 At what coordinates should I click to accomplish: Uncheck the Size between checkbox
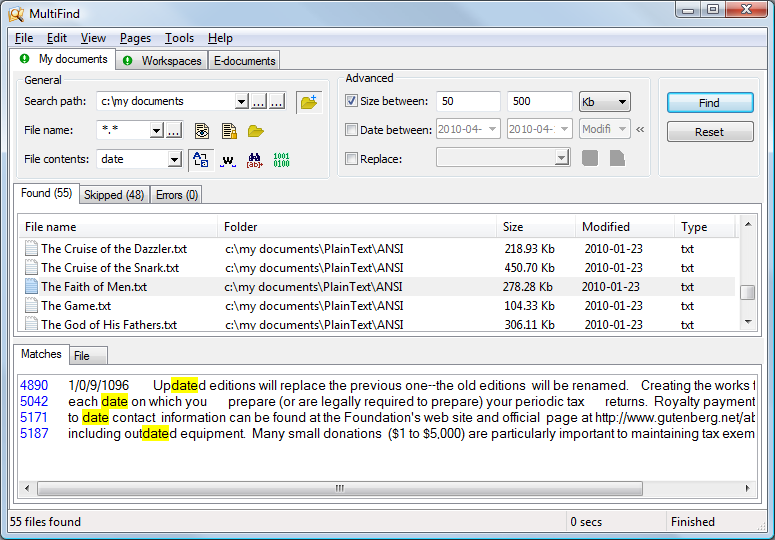pos(351,101)
